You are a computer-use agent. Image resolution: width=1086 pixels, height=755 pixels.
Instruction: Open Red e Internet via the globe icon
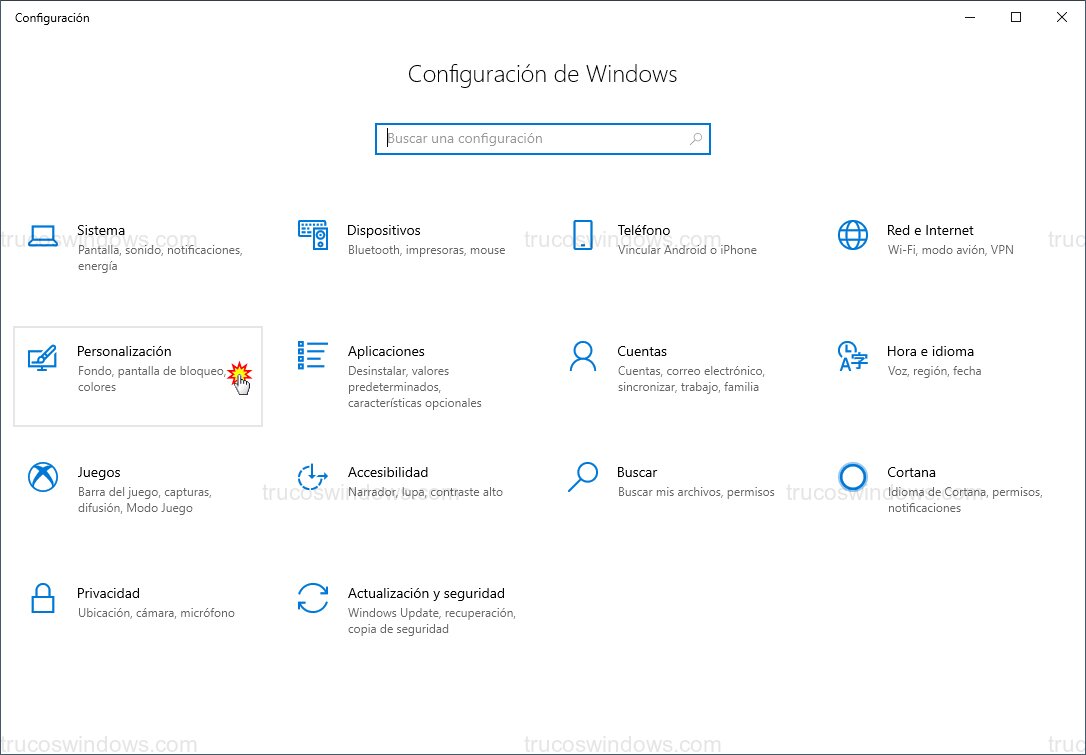coord(852,237)
